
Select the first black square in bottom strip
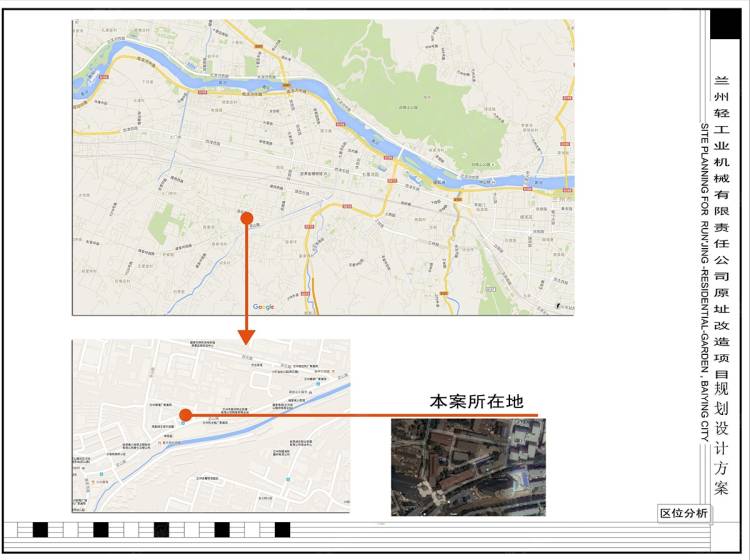coord(41,529)
